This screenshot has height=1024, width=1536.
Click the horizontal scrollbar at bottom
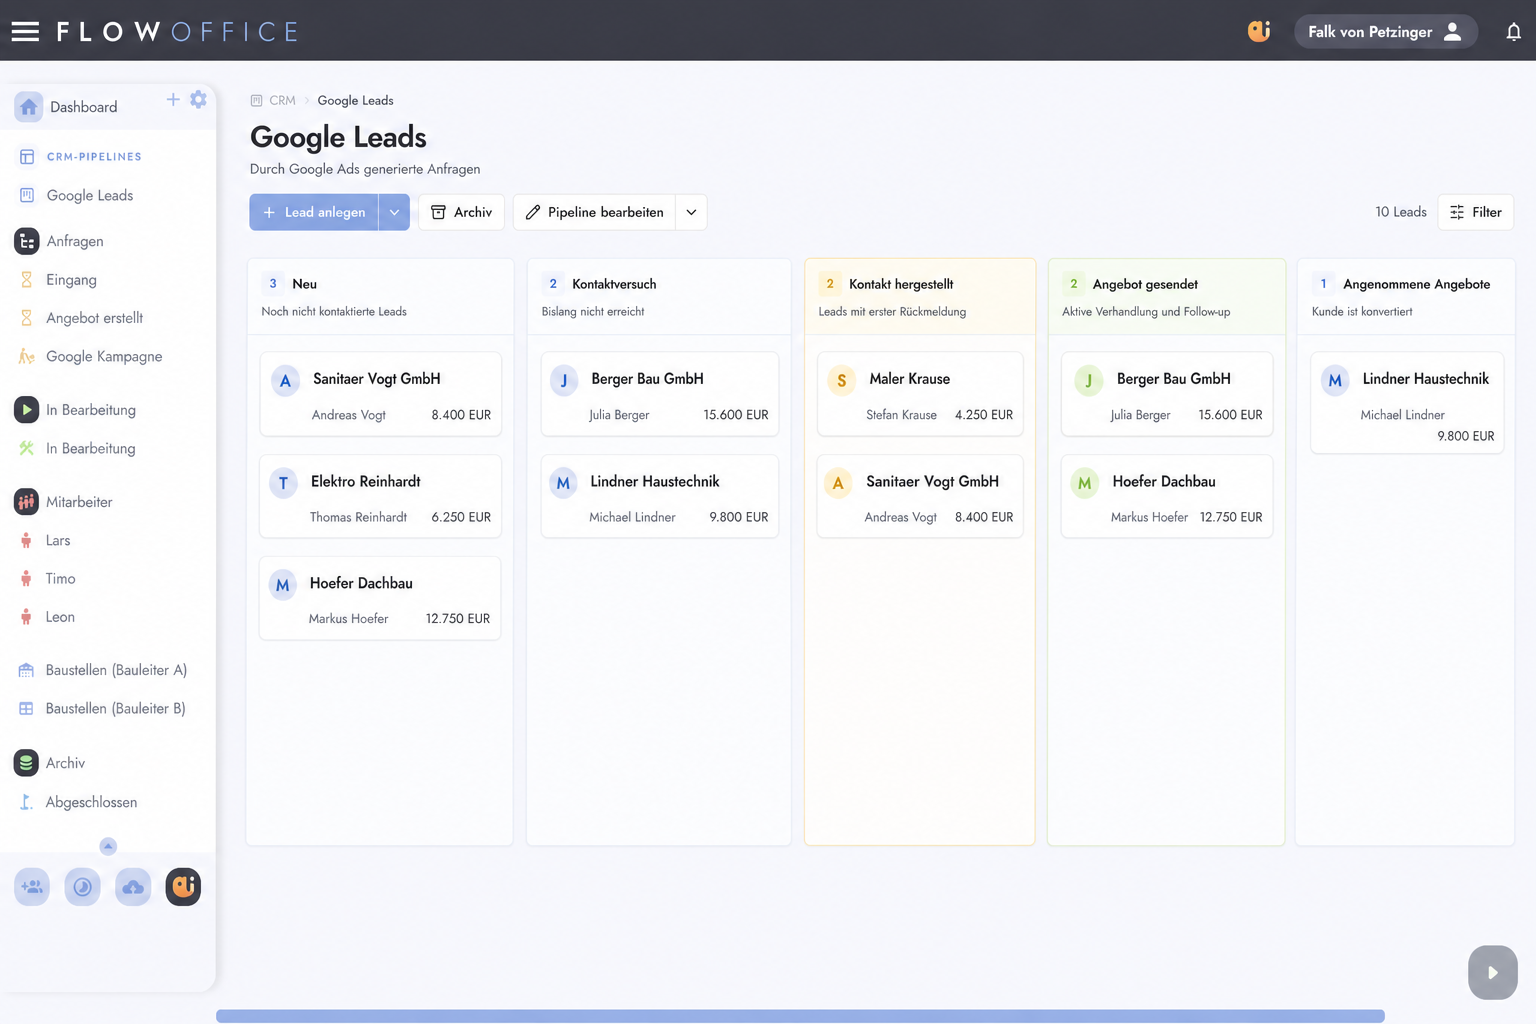click(x=800, y=1016)
